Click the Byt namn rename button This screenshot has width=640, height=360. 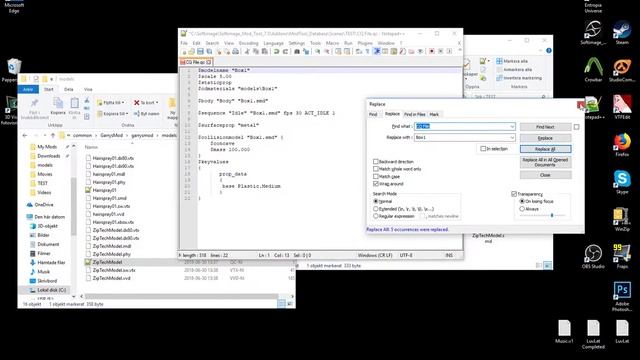click(146, 113)
